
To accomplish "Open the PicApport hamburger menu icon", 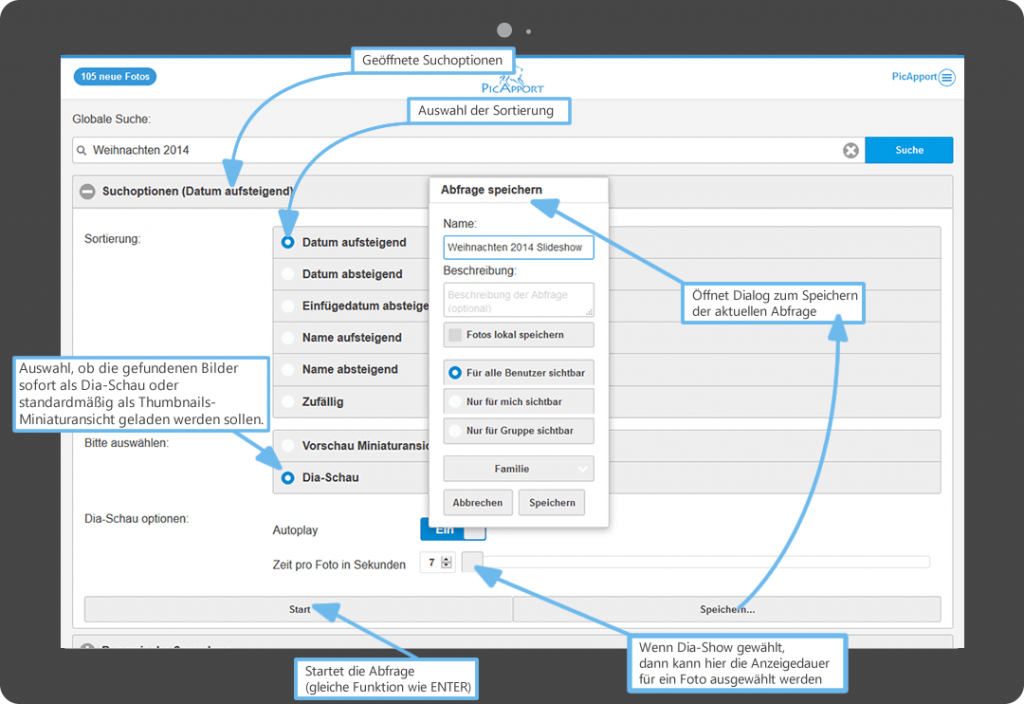I will [x=946, y=77].
